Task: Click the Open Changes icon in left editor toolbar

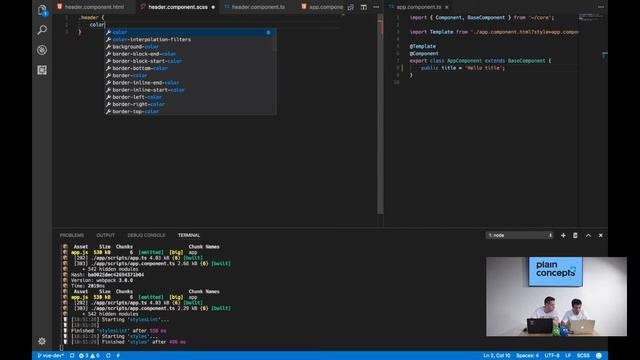Action: 351,7
